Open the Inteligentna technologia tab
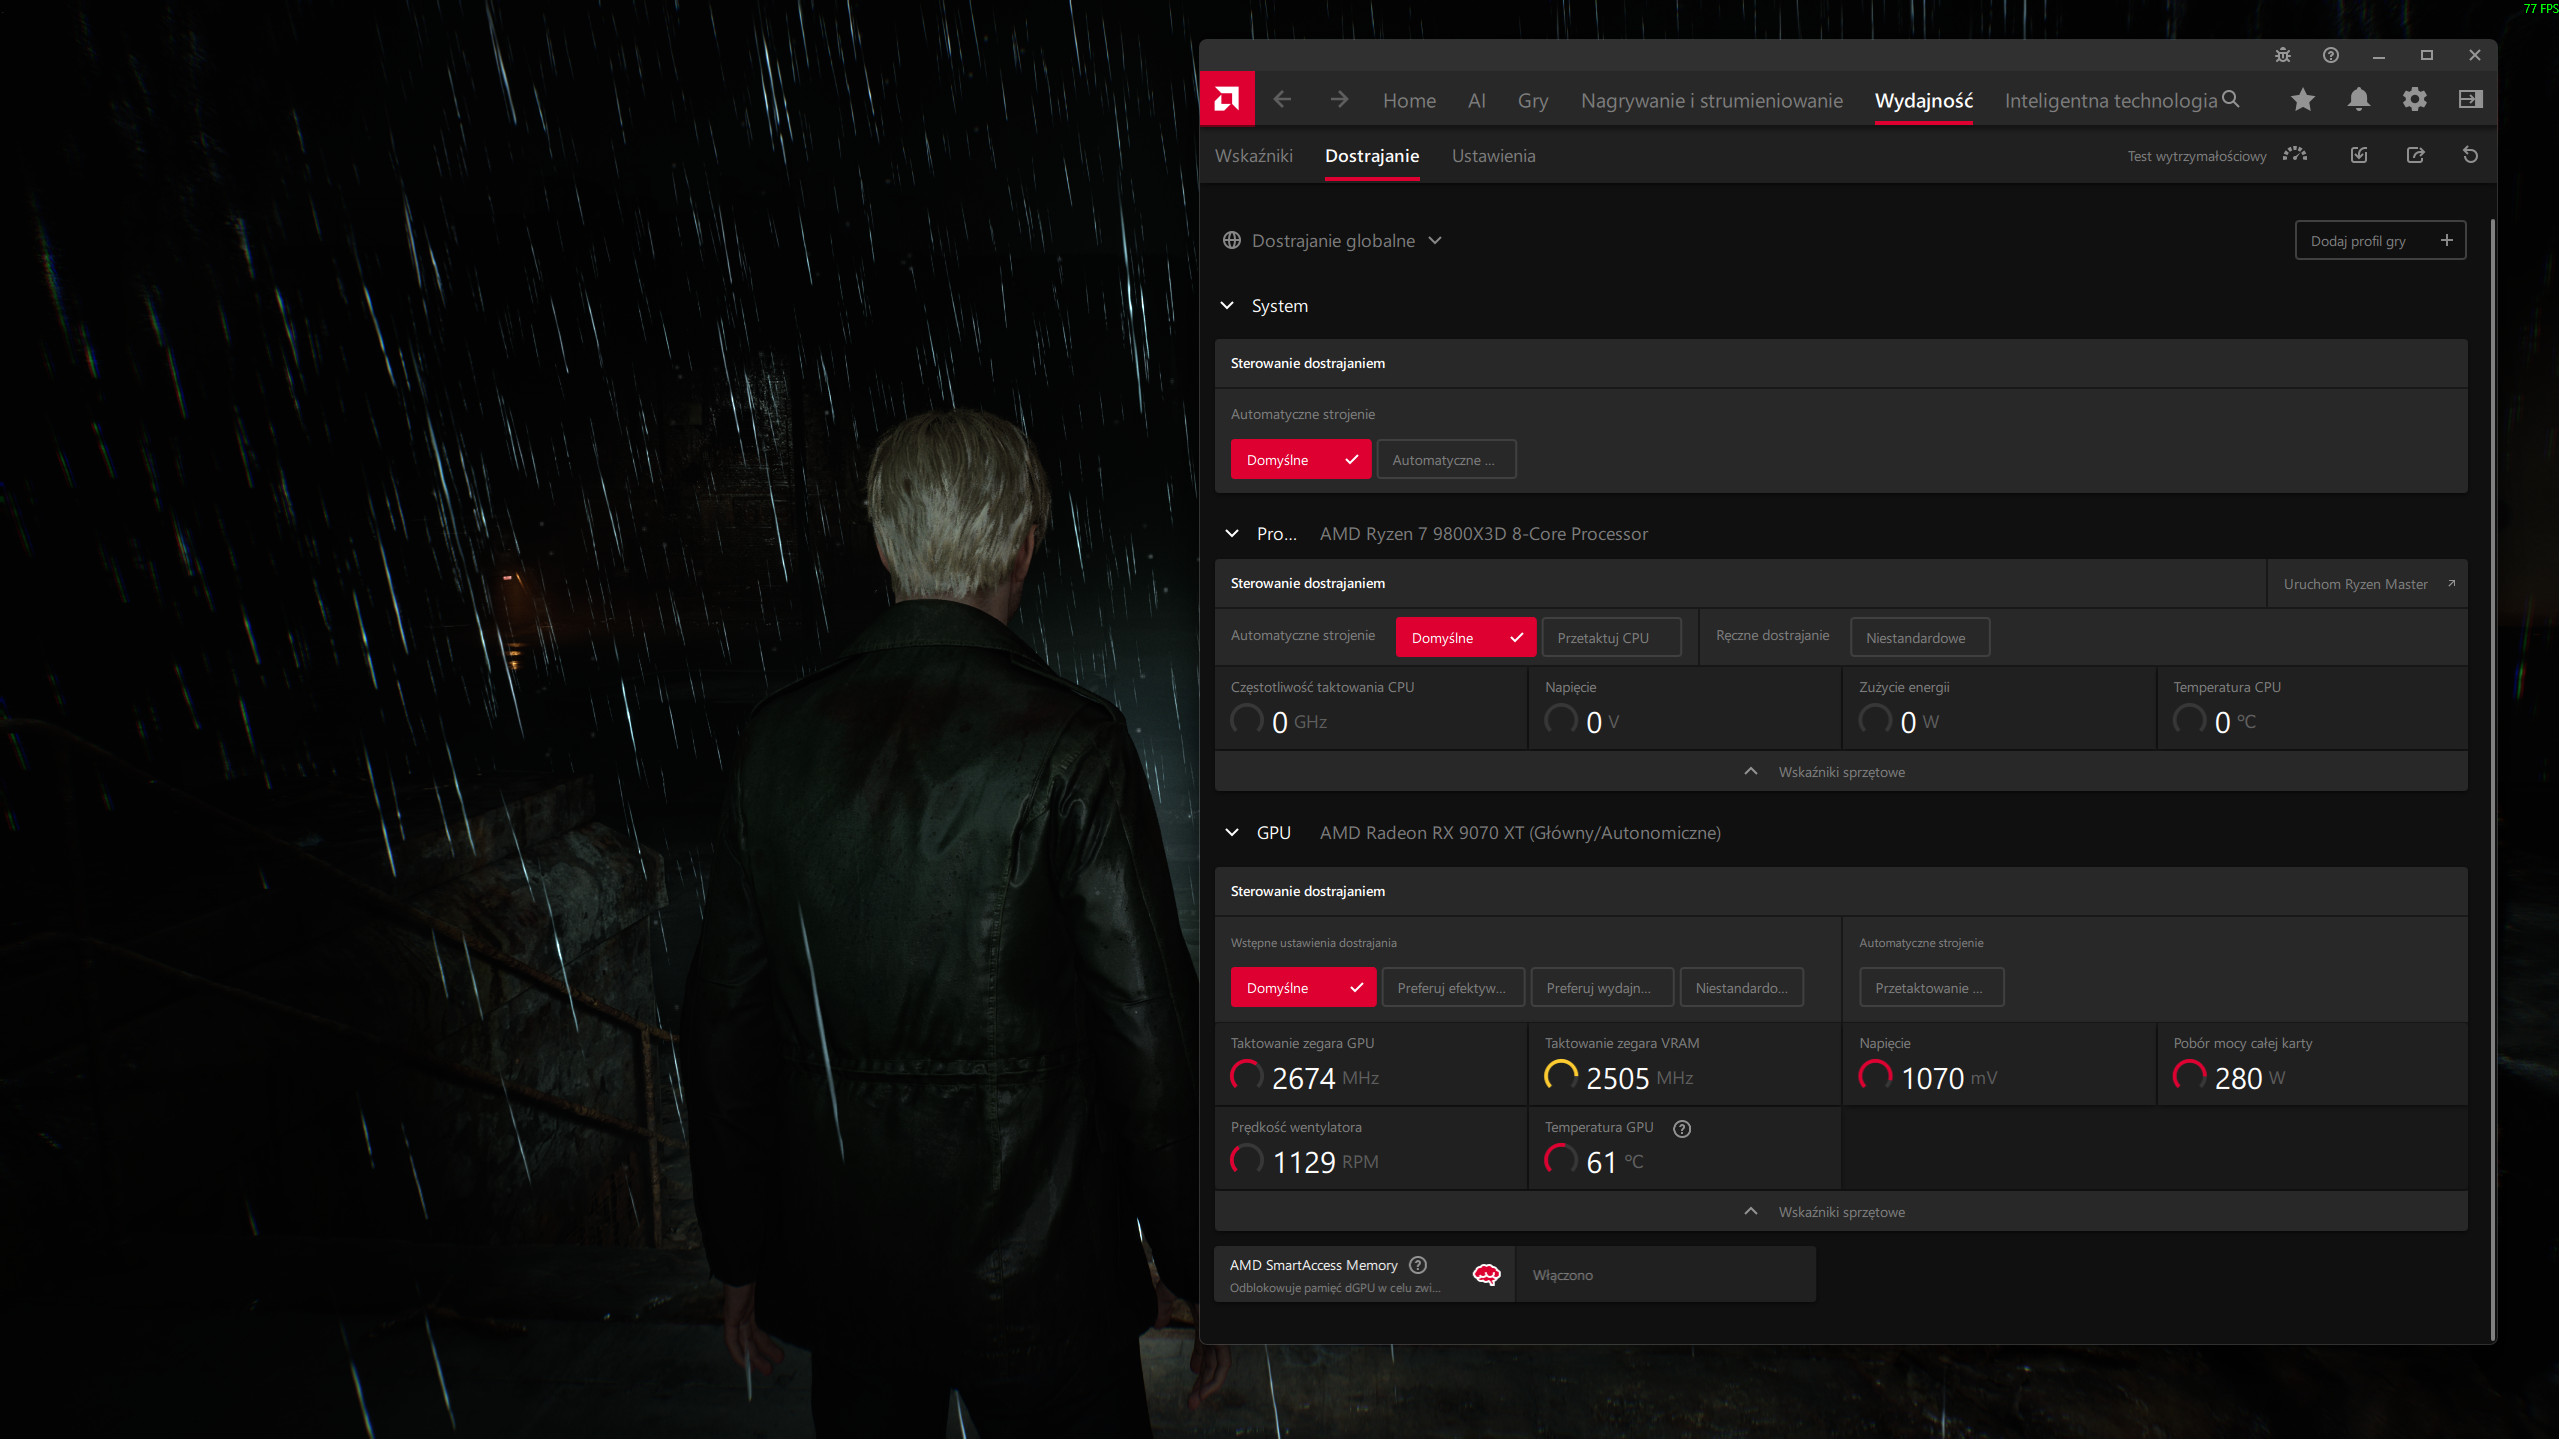This screenshot has height=1439, width=2559. click(2111, 101)
